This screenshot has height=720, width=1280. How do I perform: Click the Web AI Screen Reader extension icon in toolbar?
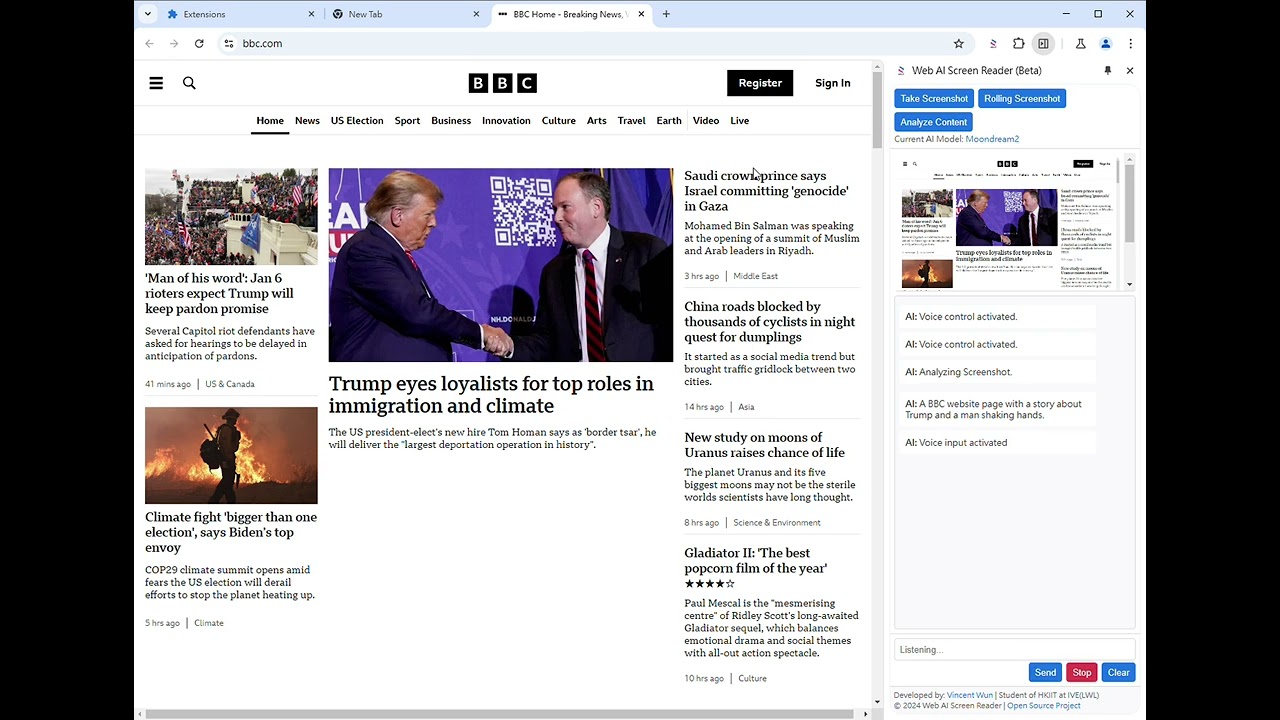(993, 43)
